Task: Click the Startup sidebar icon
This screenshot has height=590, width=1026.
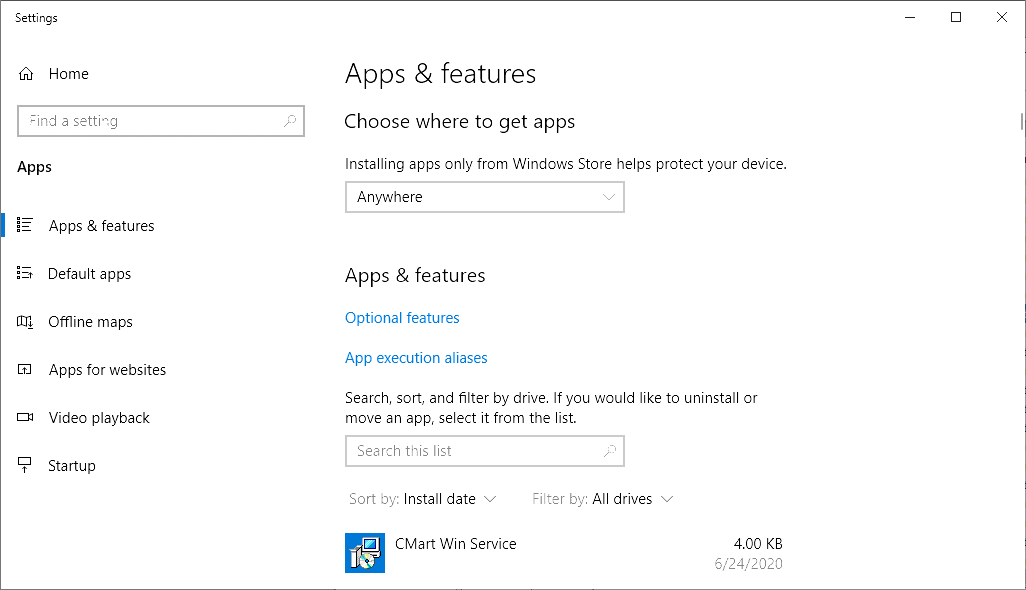Action: (x=25, y=465)
